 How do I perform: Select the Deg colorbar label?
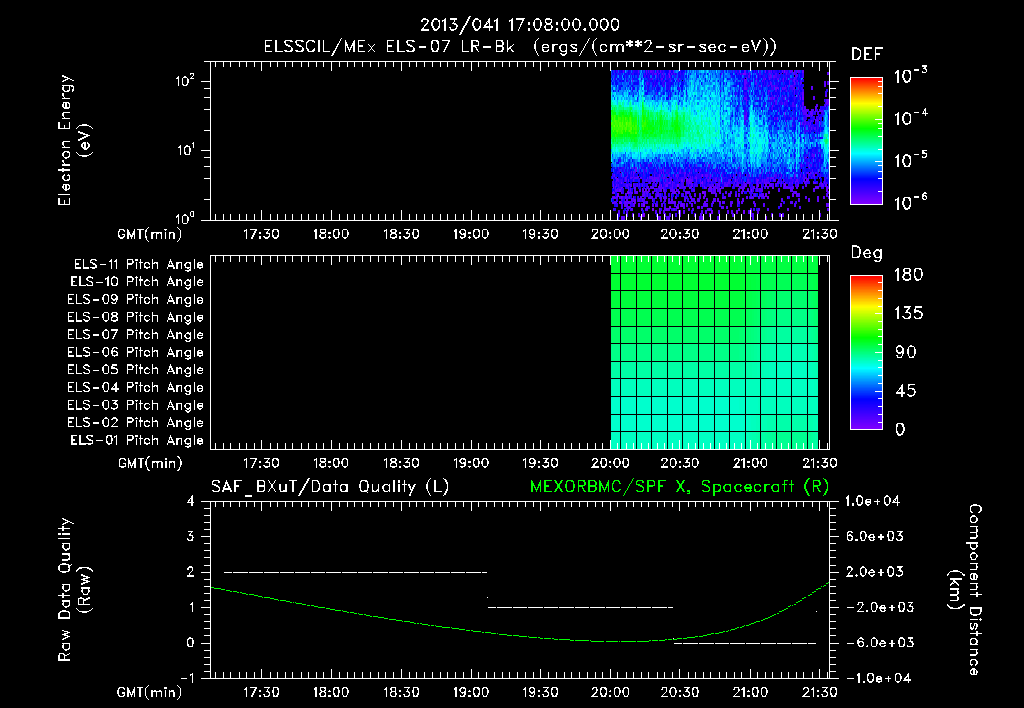[866, 253]
